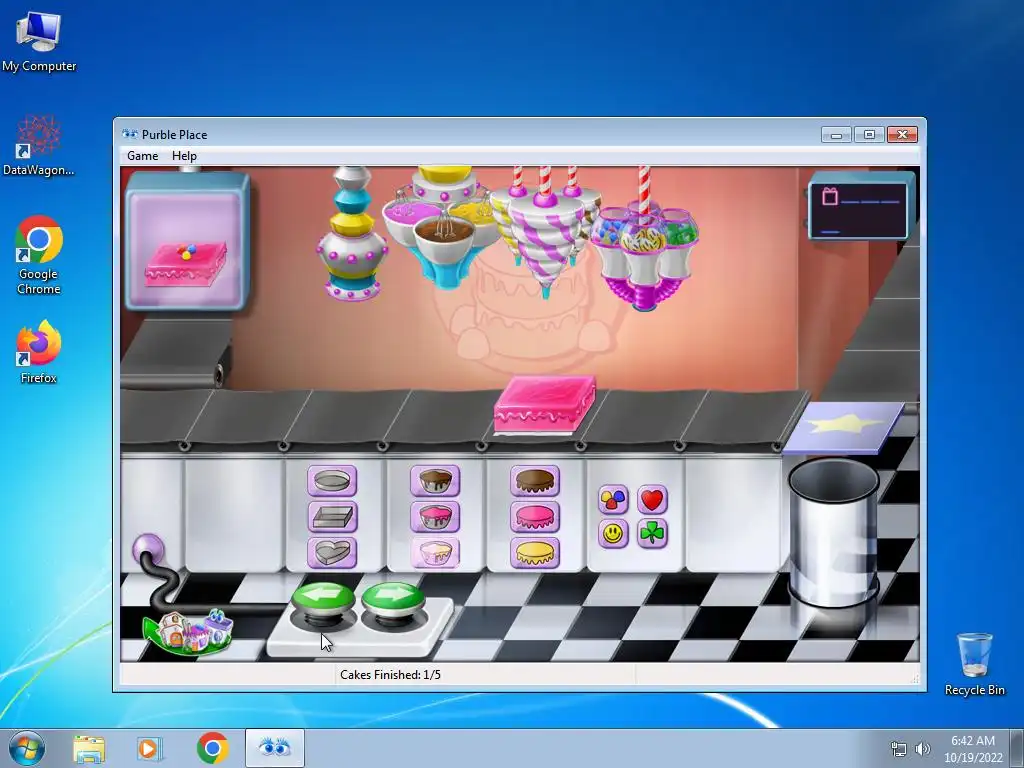Choose the chocolate batter flavor button

coord(435,481)
